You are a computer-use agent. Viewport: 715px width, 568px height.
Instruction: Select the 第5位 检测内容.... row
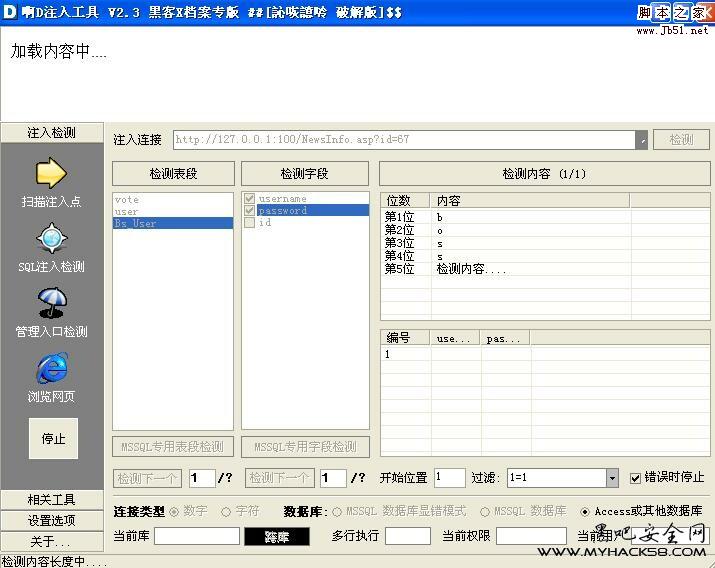[545, 269]
